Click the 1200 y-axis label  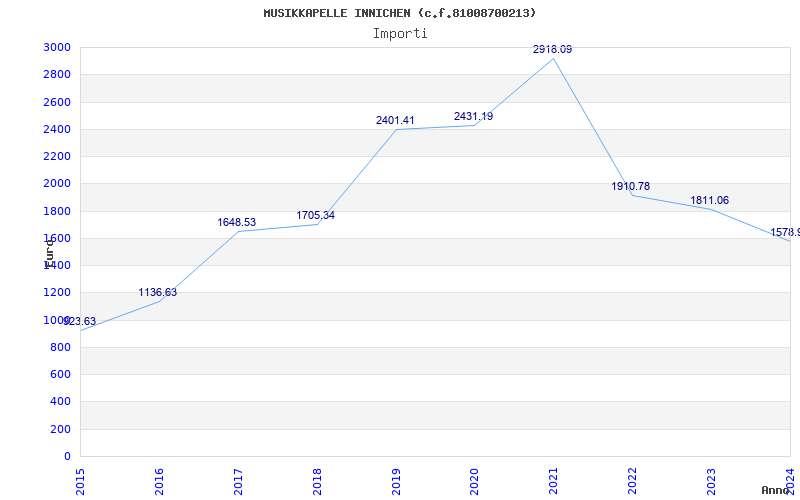click(x=57, y=293)
